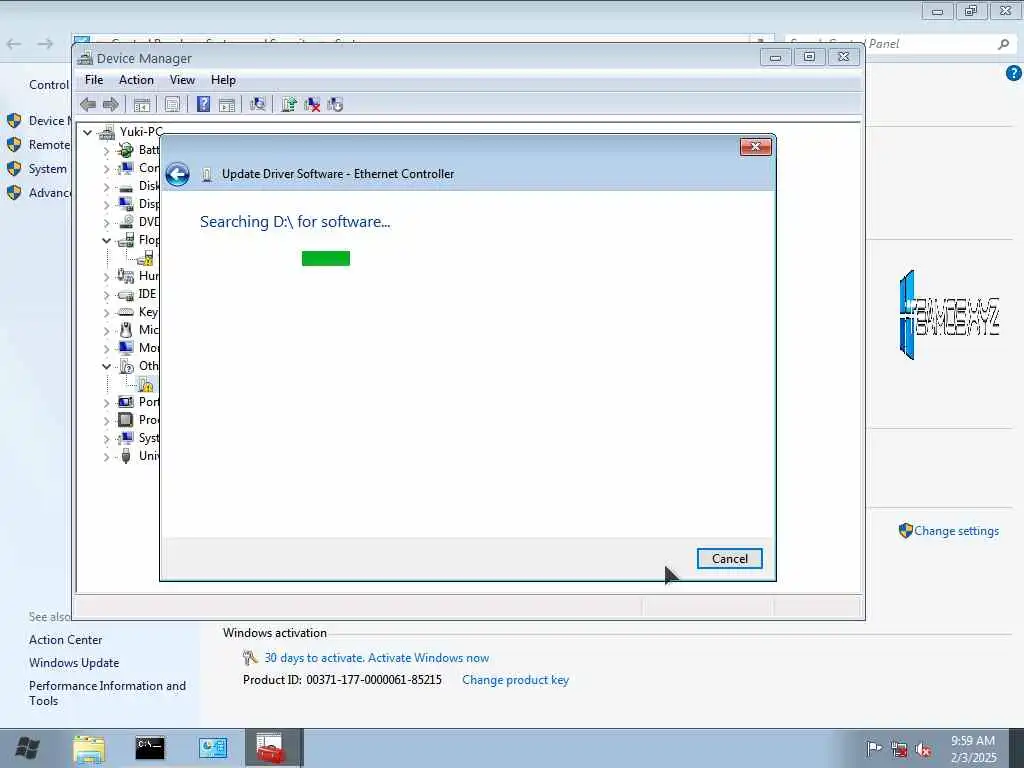Select the Processors category icon
Image resolution: width=1024 pixels, height=768 pixels.
pos(125,420)
